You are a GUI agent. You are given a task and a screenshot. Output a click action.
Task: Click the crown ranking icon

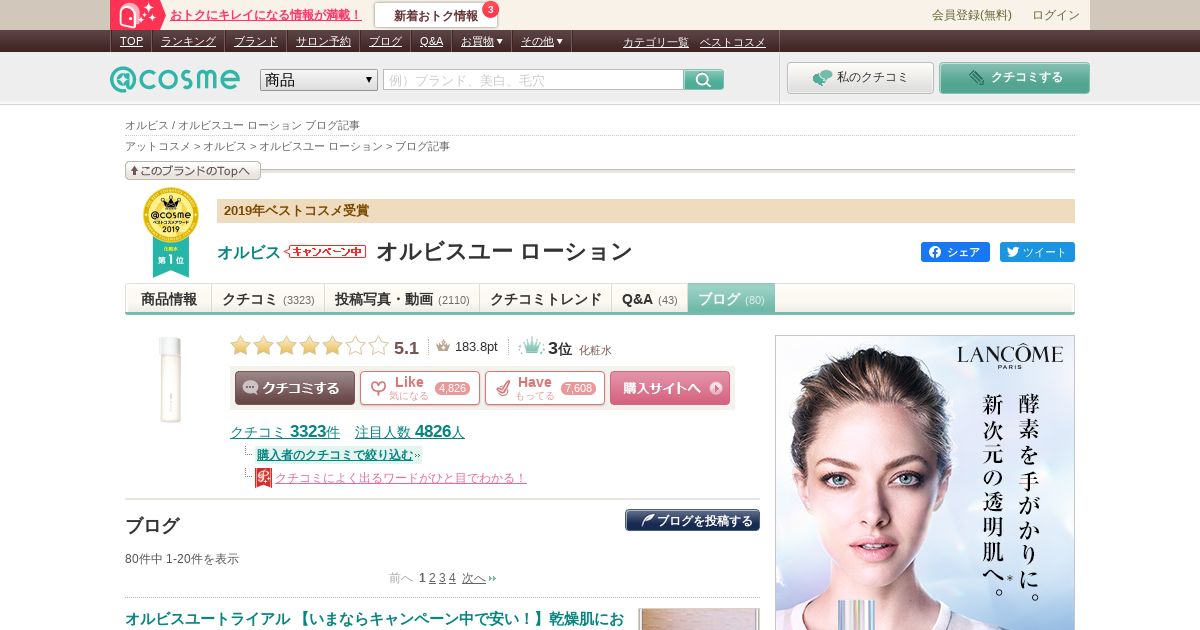coord(532,346)
